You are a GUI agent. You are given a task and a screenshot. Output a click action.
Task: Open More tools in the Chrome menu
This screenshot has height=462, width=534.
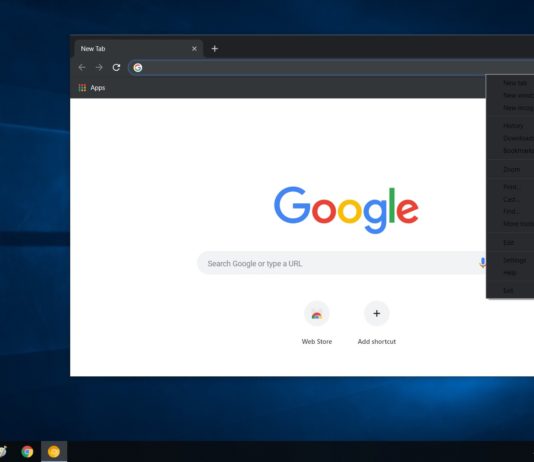510,224
